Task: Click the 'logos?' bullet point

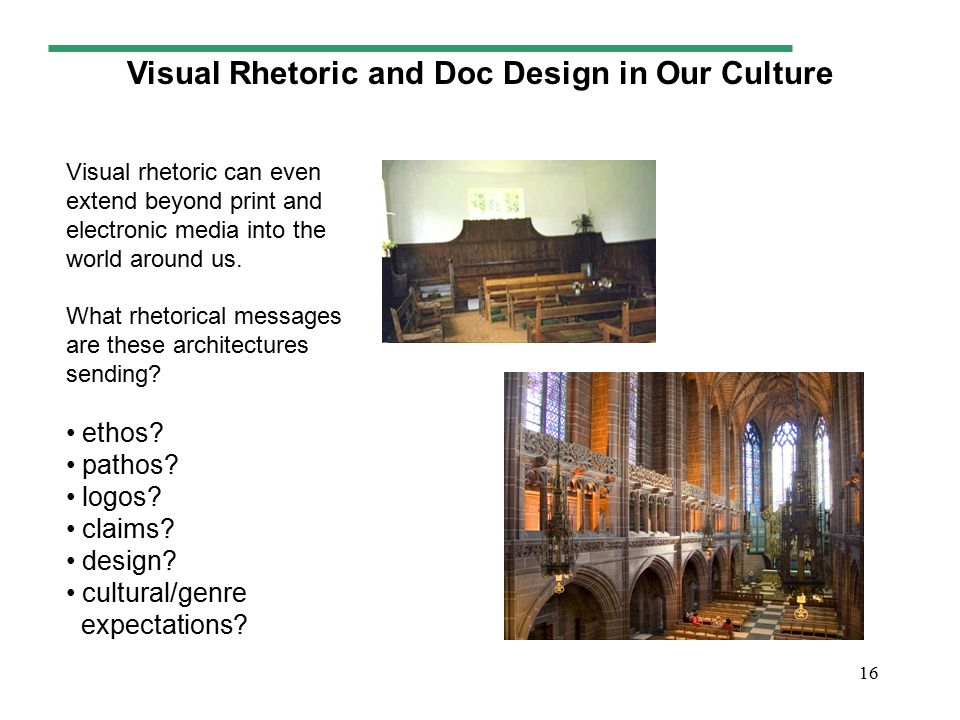Action: click(114, 497)
